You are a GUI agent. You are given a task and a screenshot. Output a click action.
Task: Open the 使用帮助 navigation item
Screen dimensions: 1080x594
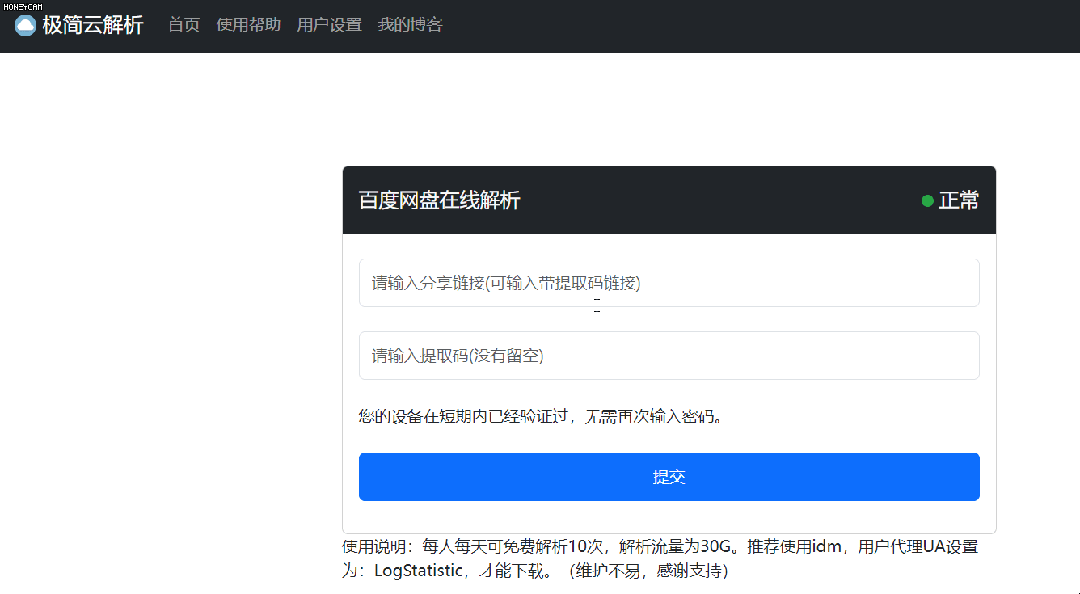(247, 25)
